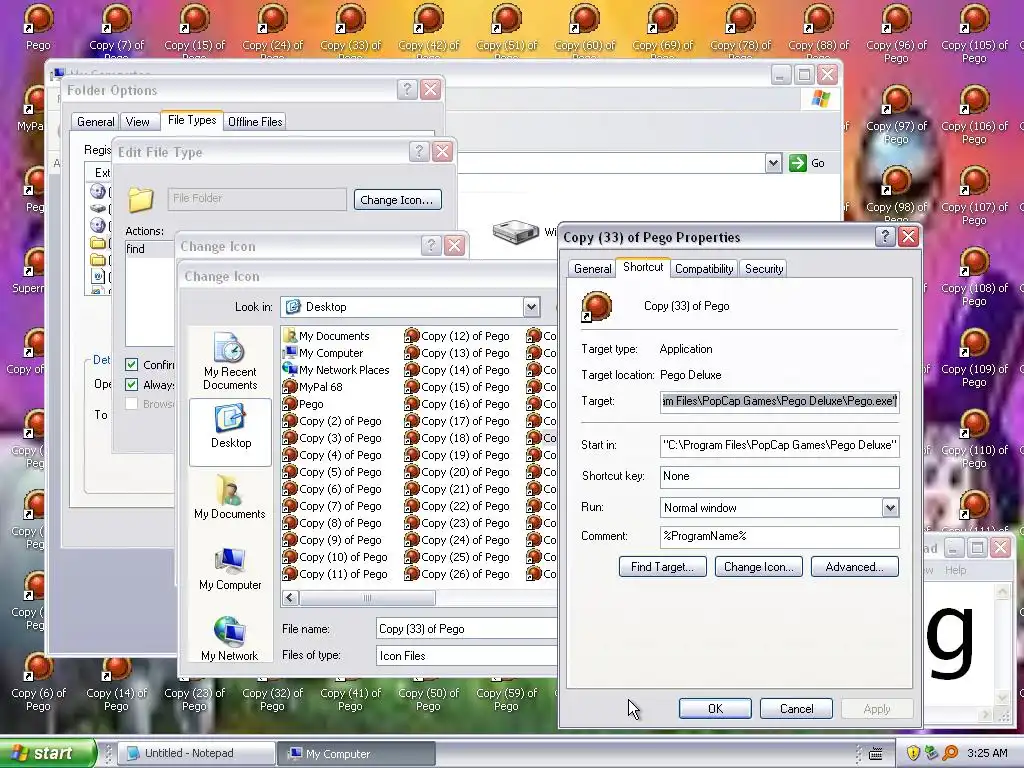Select the Copy (6) of Pego desktop icon

tap(38, 682)
